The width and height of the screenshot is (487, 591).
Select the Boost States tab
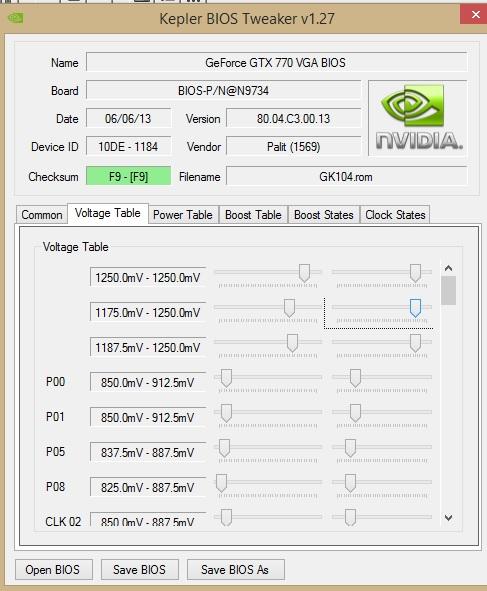[324, 215]
